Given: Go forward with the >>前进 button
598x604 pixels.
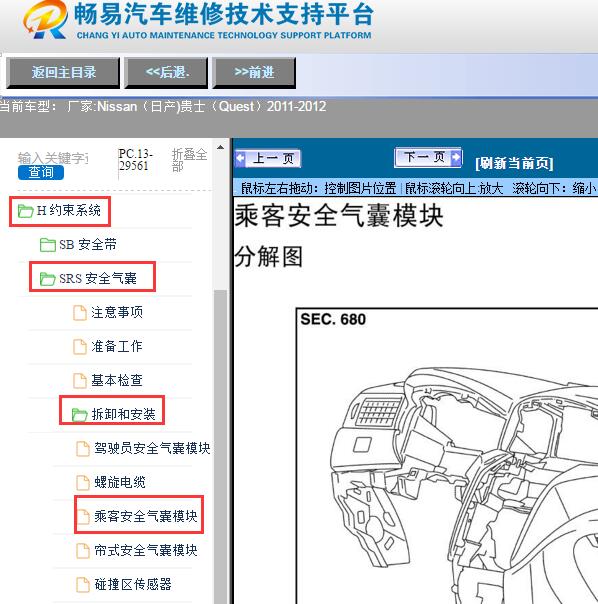Looking at the screenshot, I should click(x=254, y=72).
